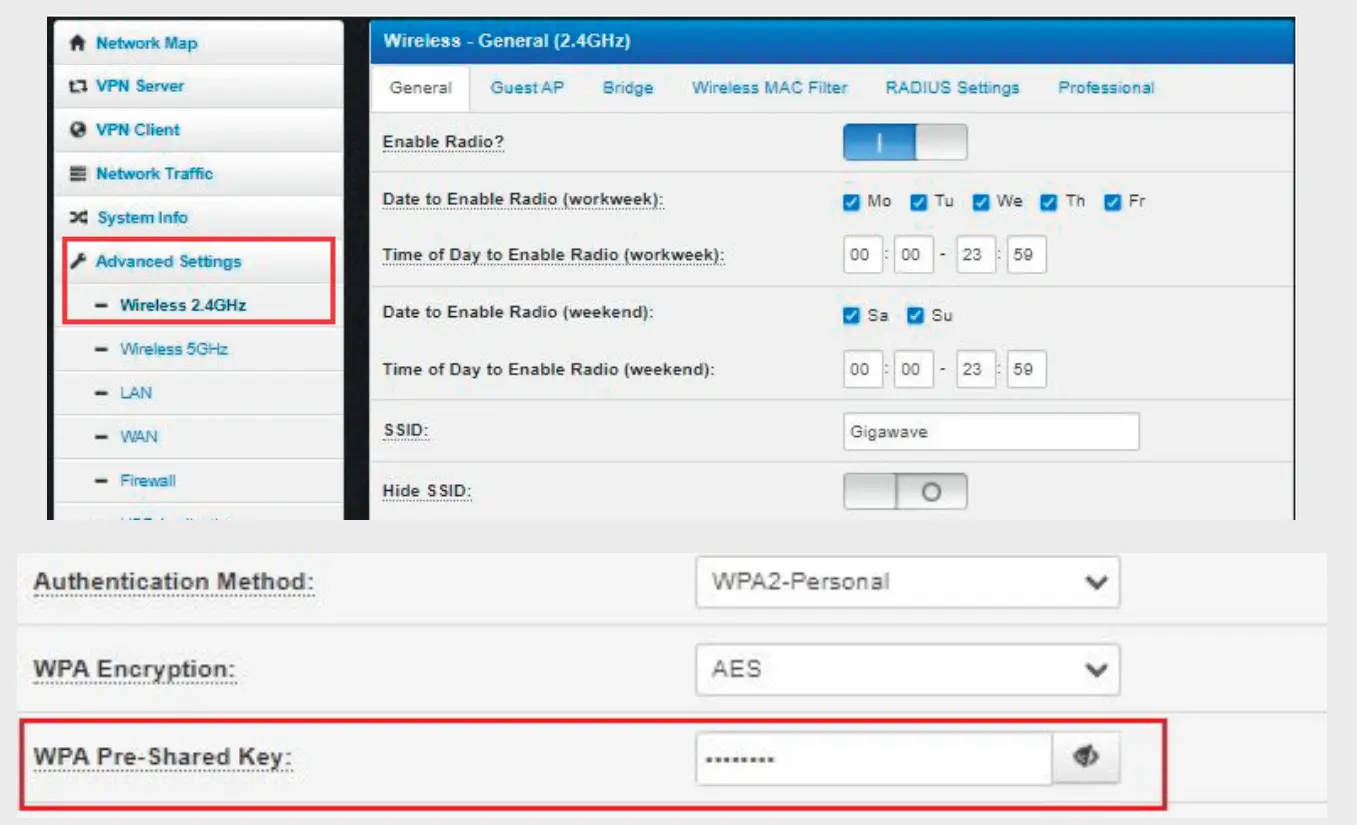Switch to the Guest AP tab
Screen dimensions: 1357x825
tap(527, 88)
